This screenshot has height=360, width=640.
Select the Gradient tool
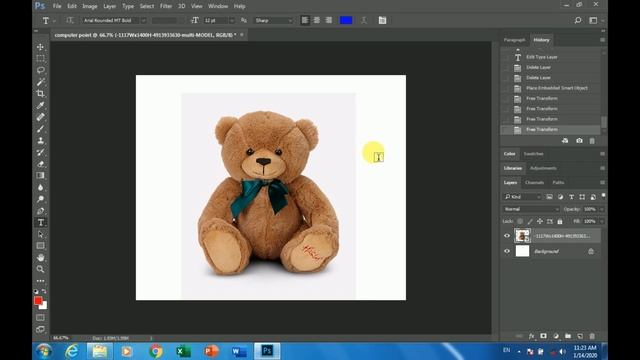(x=40, y=176)
